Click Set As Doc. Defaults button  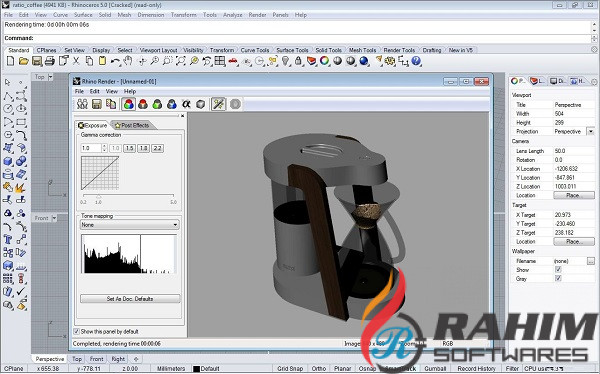[x=130, y=299]
